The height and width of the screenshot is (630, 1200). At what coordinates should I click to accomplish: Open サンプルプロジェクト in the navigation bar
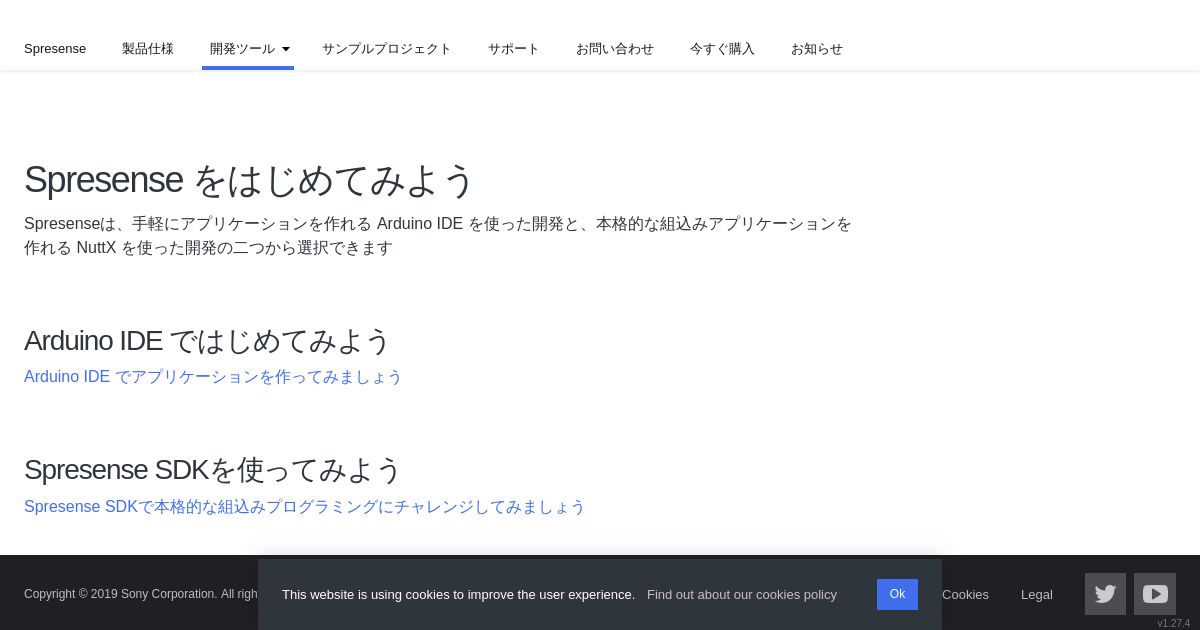point(387,49)
